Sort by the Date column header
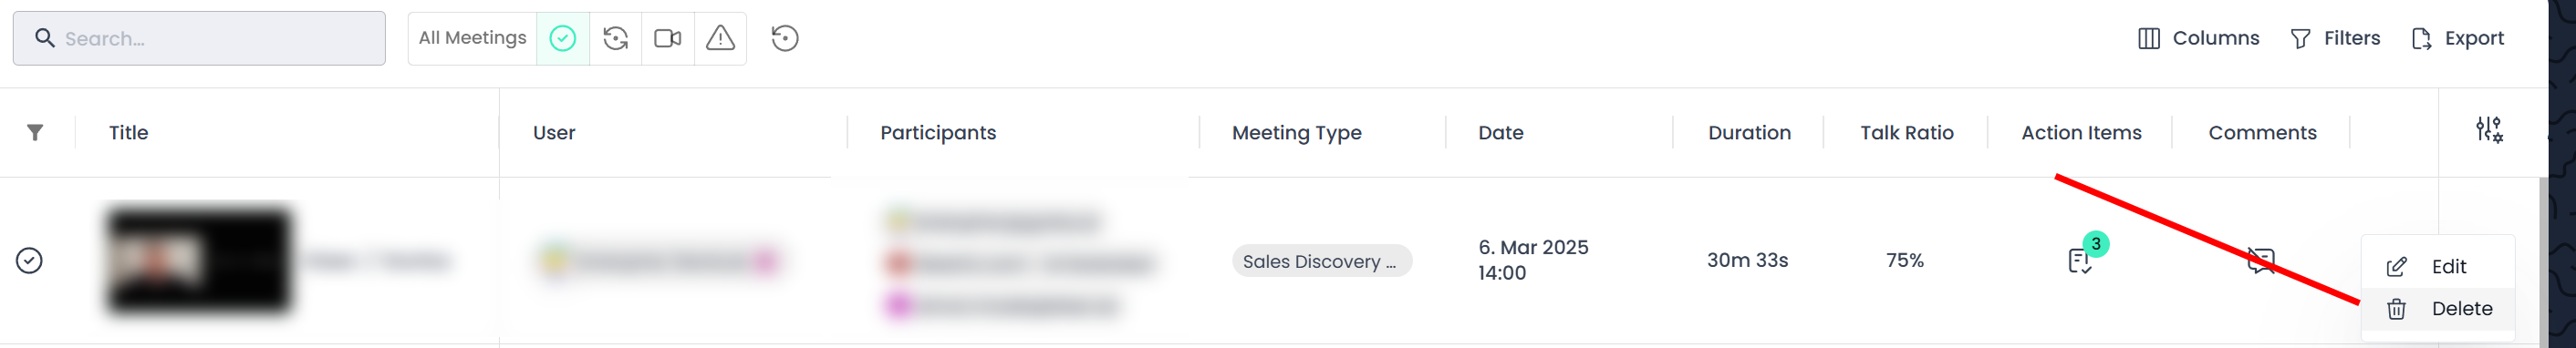The image size is (2576, 348). point(1500,132)
